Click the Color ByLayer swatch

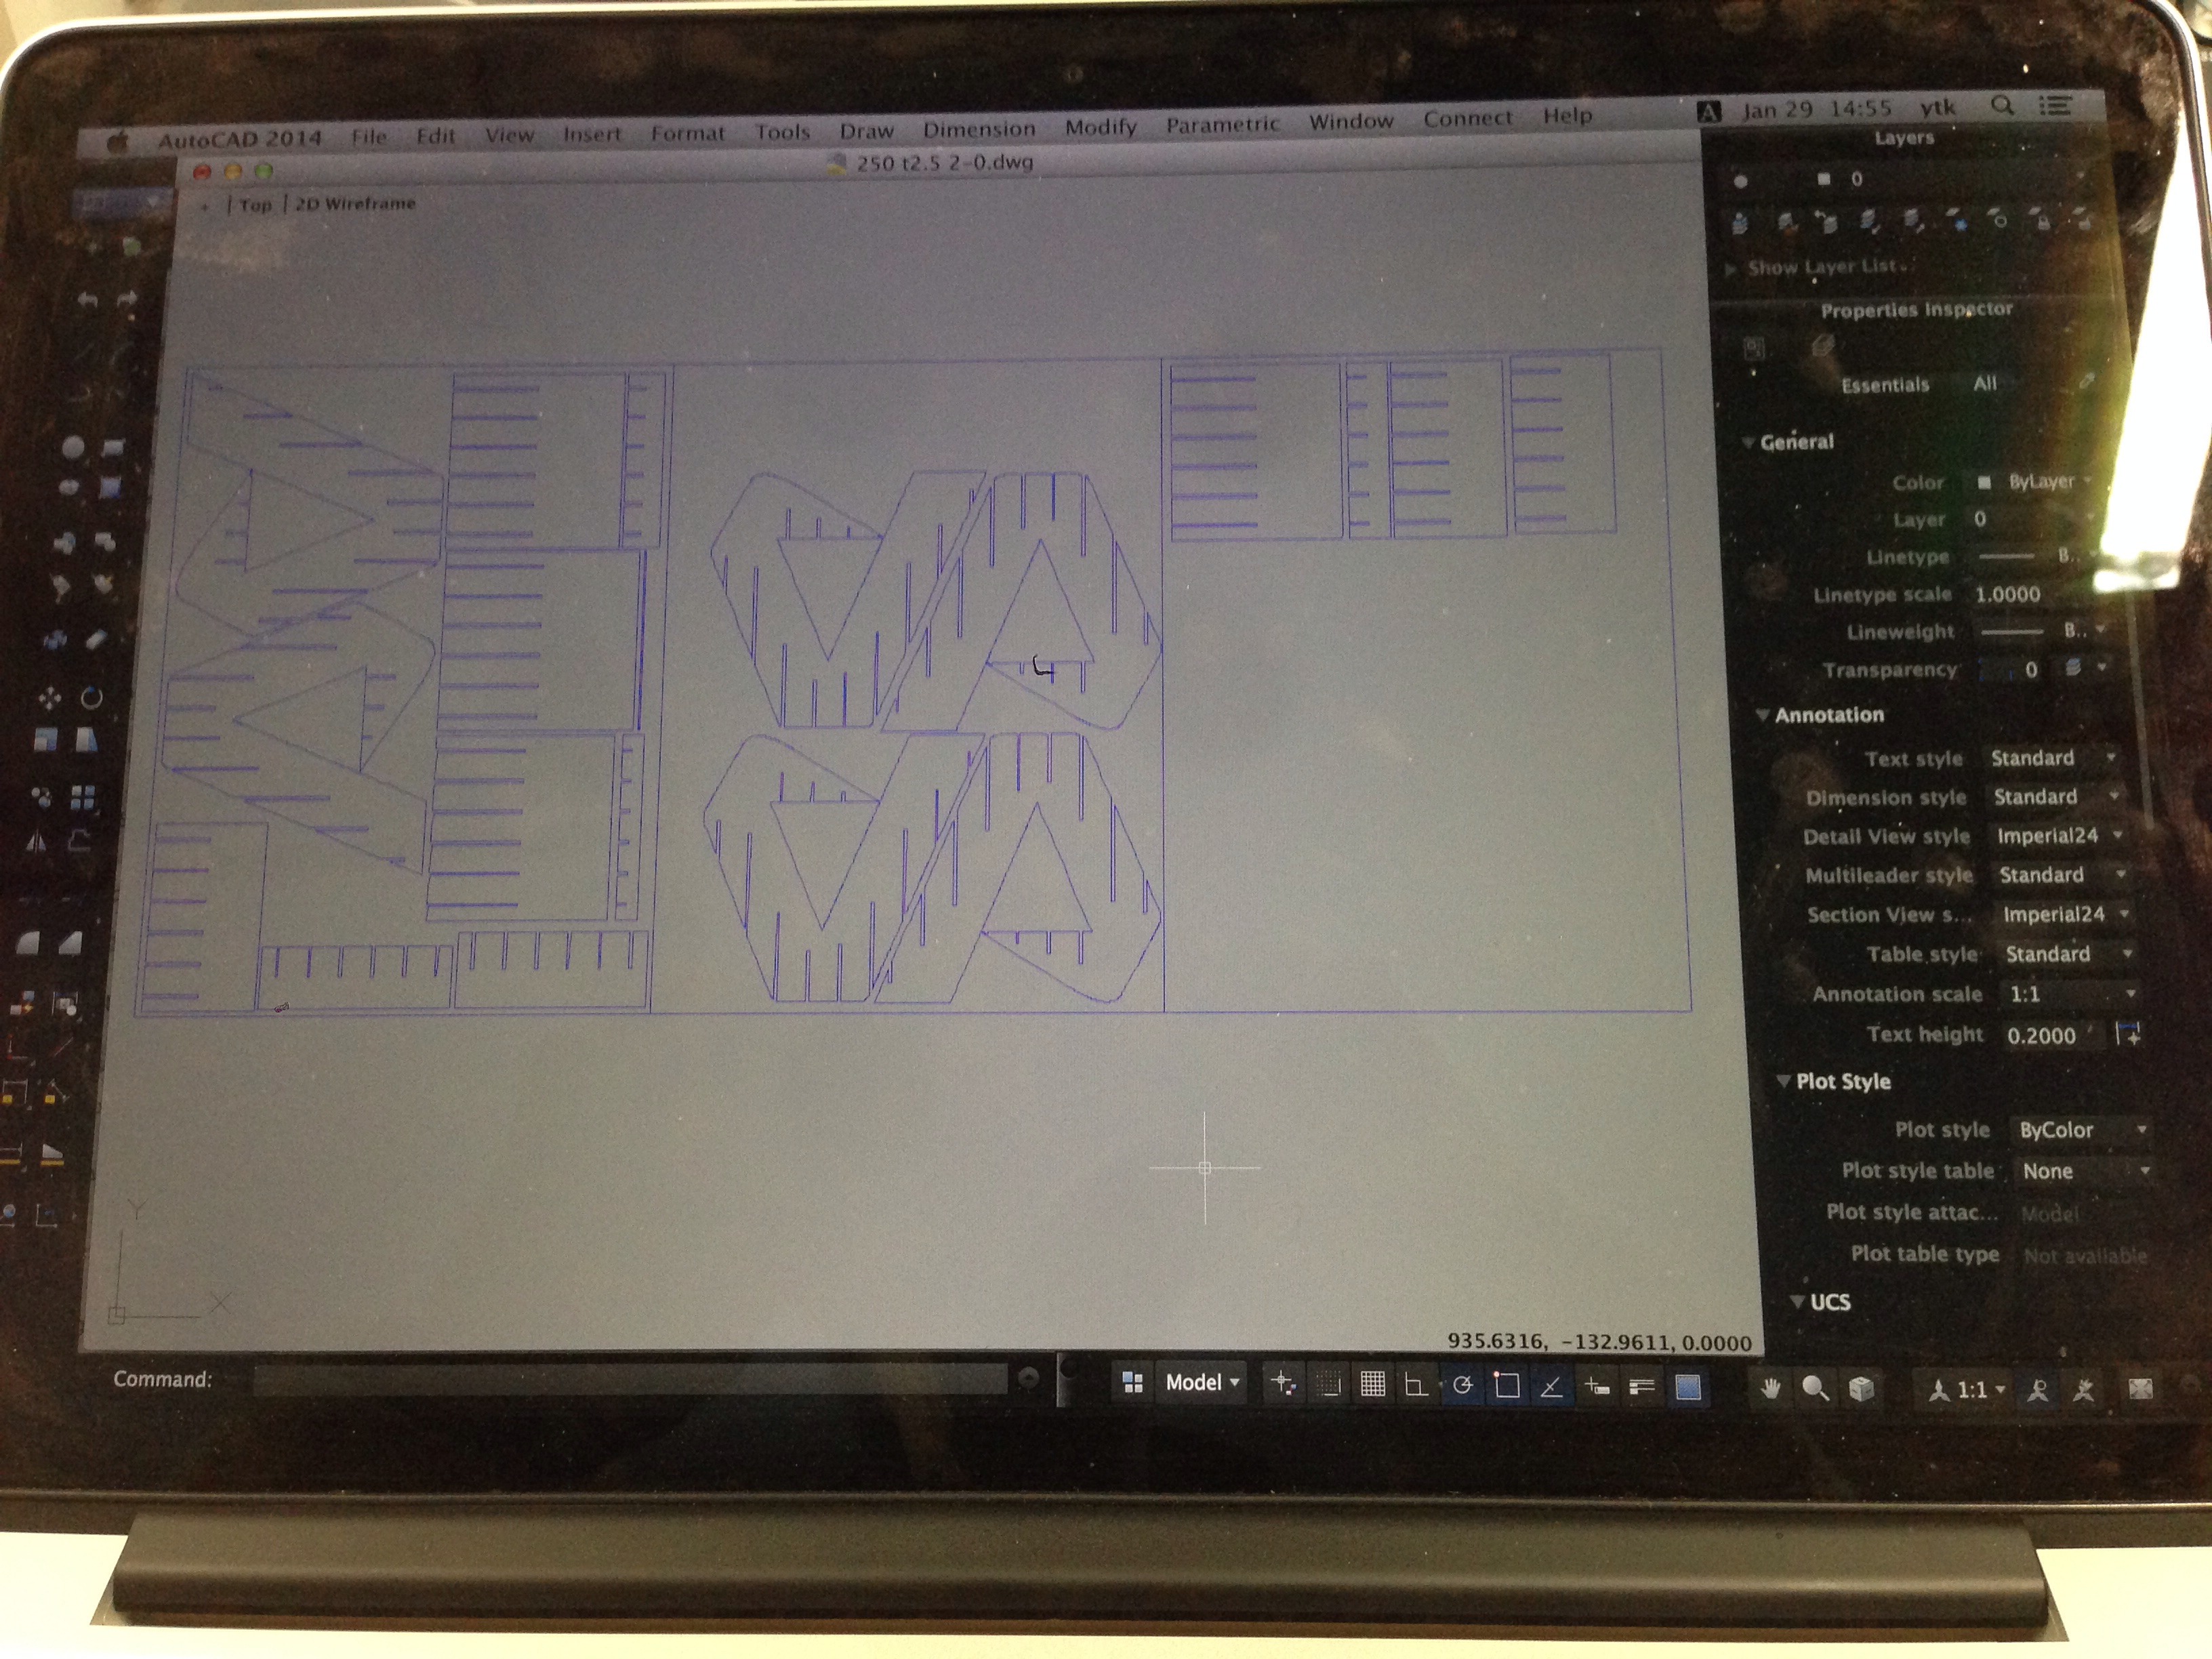[1984, 482]
